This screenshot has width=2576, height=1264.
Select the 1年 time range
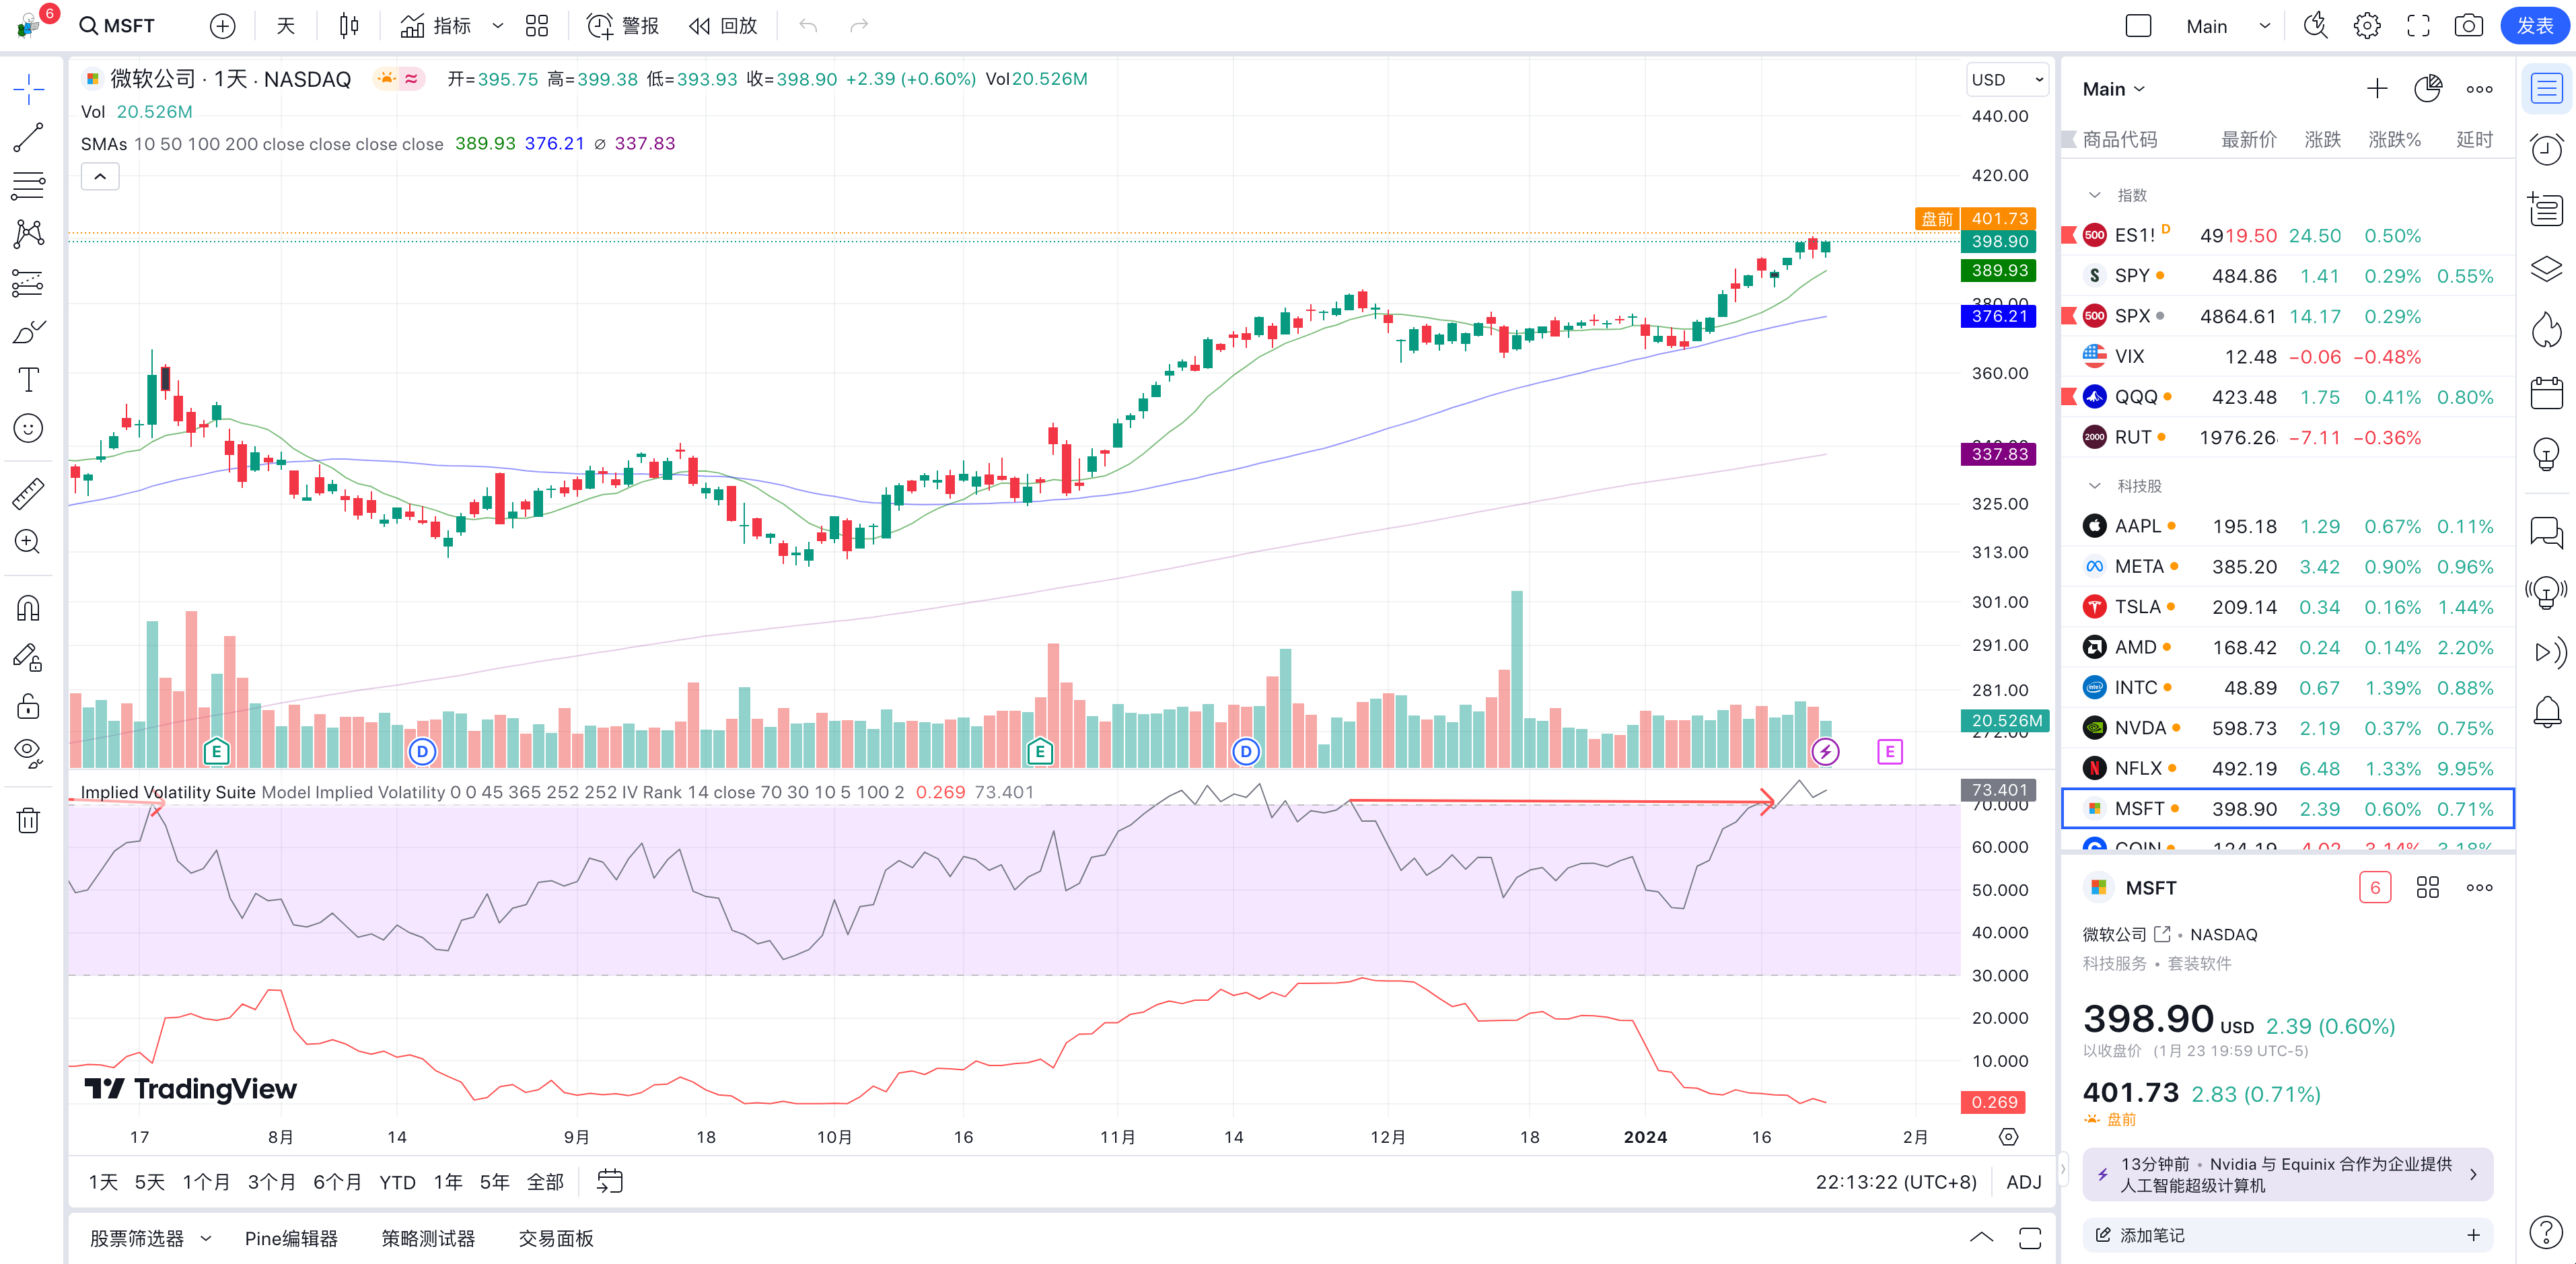[448, 1182]
